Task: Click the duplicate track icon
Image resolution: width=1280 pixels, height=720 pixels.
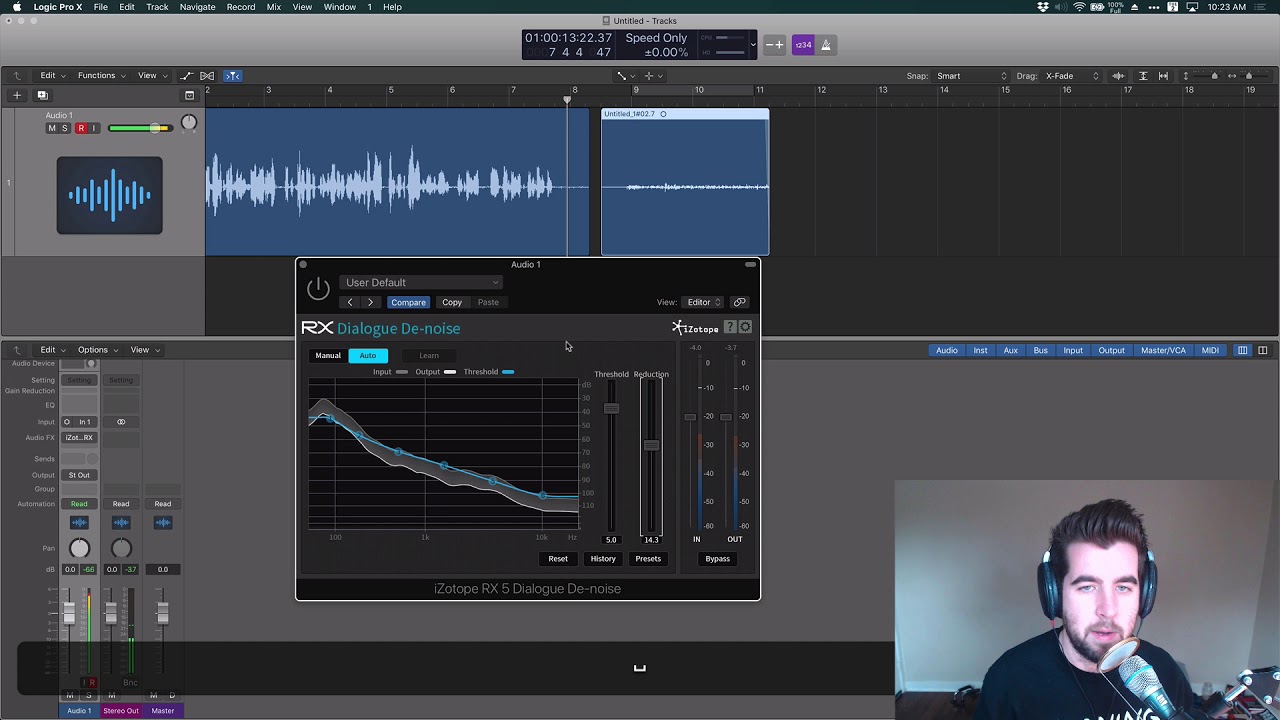Action: 42,95
